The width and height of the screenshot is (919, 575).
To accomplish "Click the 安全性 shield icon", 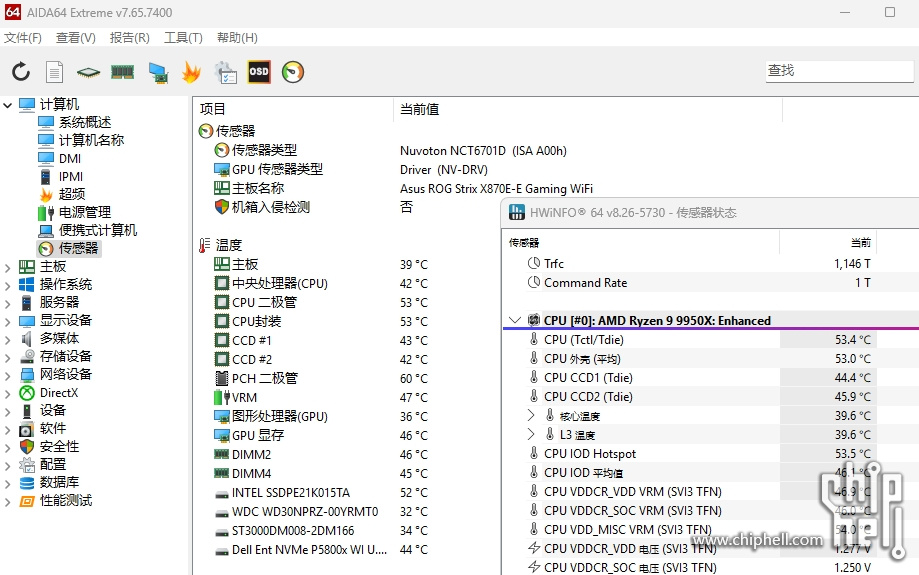I will coord(27,447).
